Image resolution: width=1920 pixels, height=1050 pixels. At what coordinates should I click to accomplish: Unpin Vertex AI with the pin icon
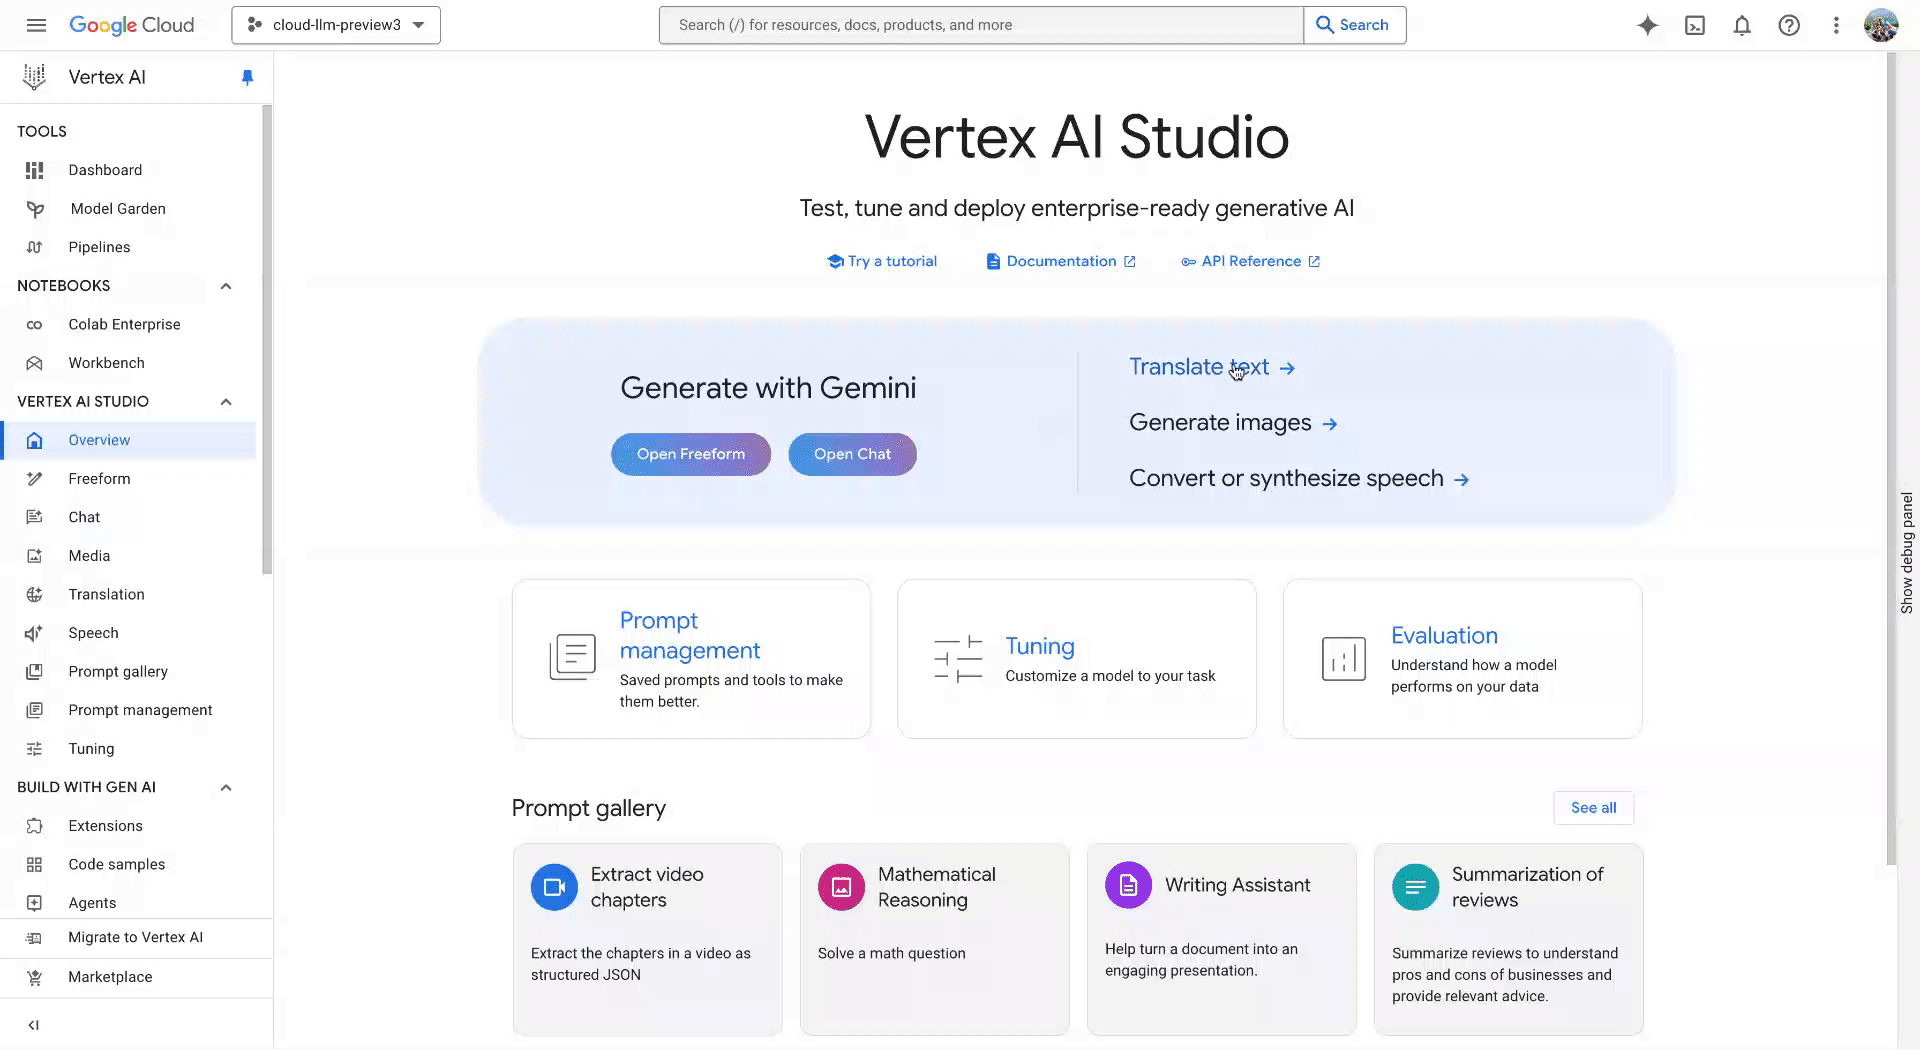coord(247,77)
